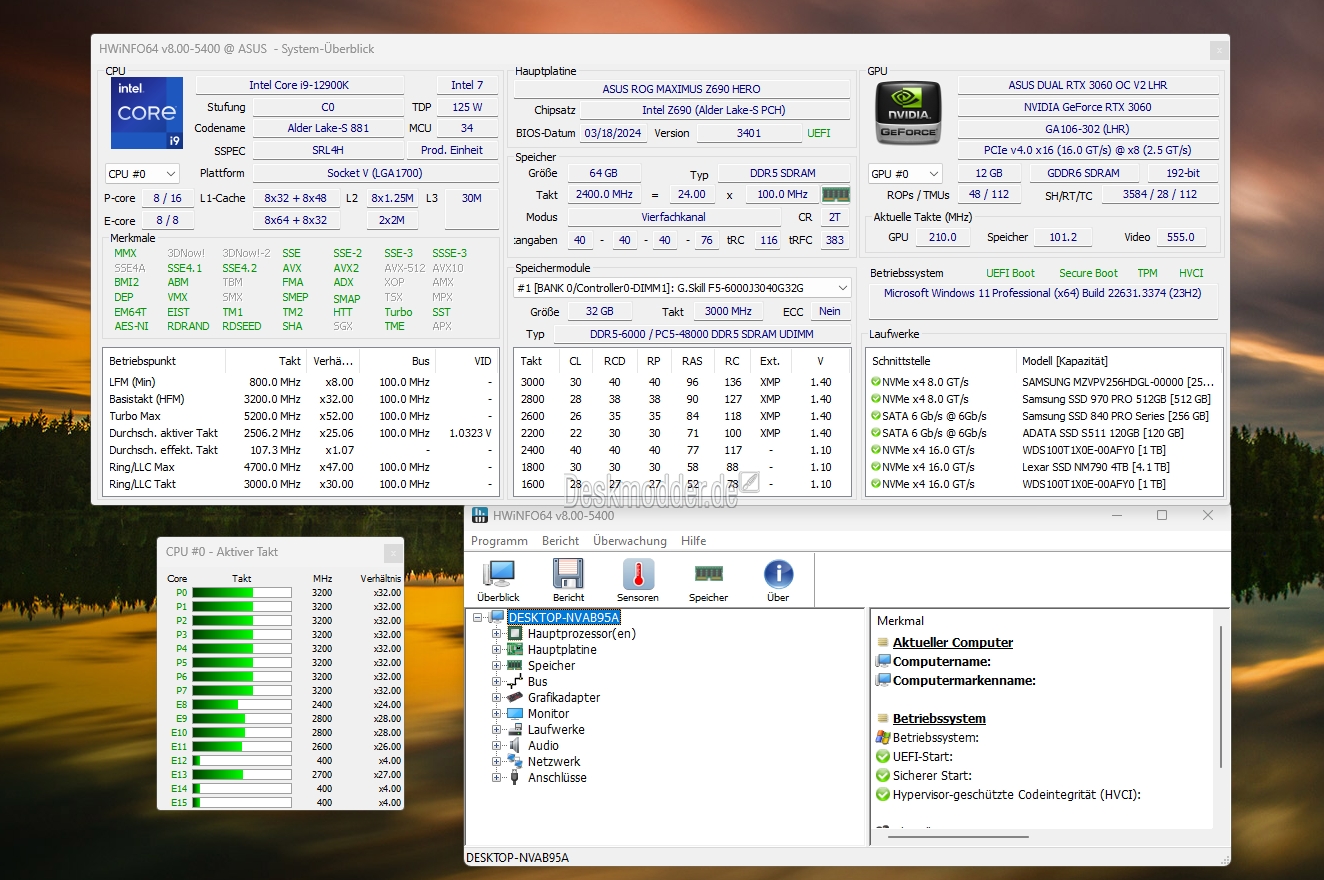
Task: Select Laufwerke tree node
Action: 556,730
